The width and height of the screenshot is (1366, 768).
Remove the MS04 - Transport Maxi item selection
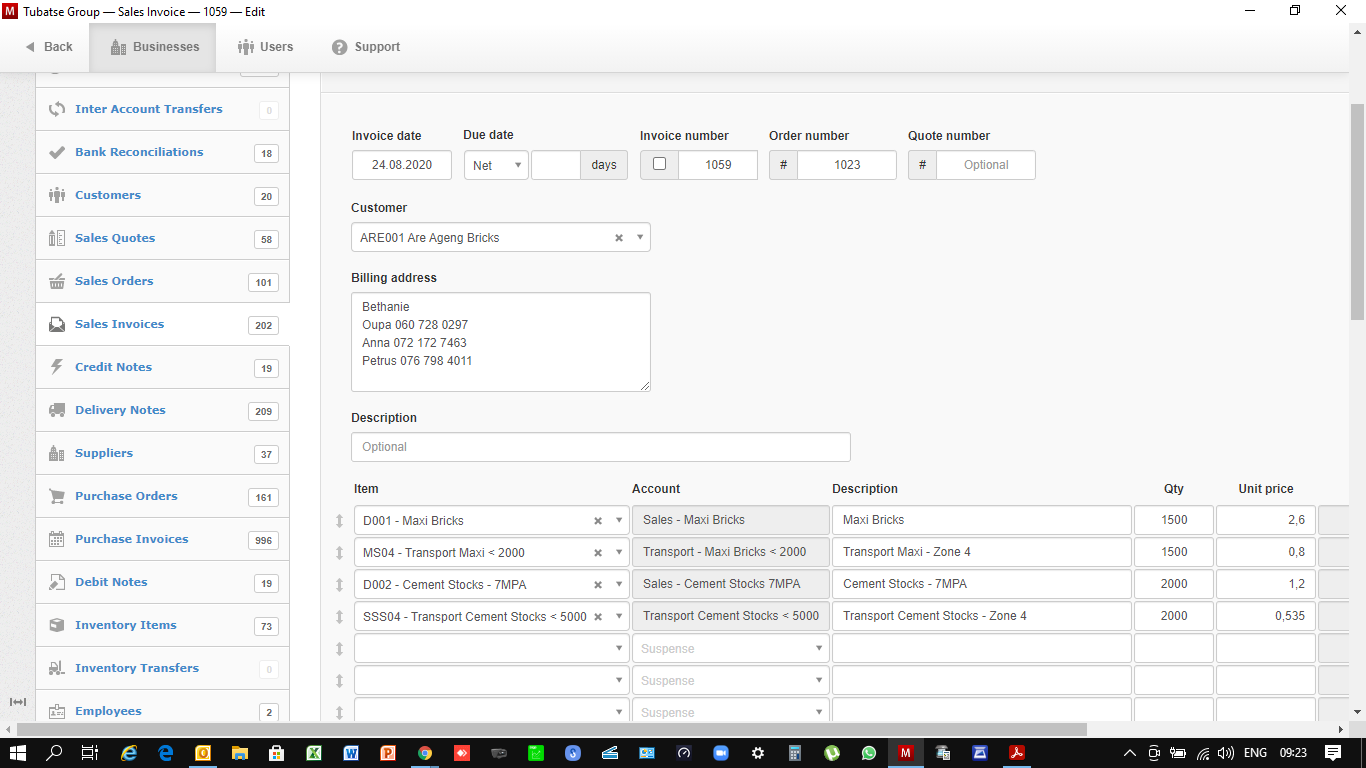(x=598, y=553)
